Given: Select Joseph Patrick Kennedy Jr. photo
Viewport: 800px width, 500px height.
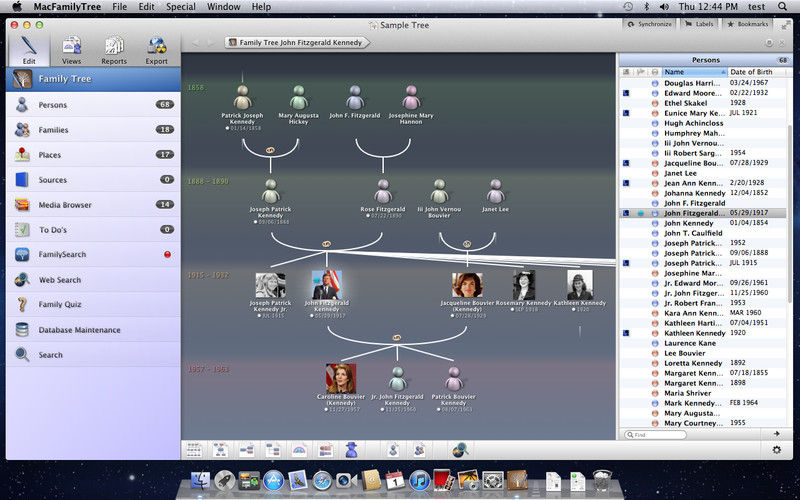Looking at the screenshot, I should pyautogui.click(x=270, y=285).
